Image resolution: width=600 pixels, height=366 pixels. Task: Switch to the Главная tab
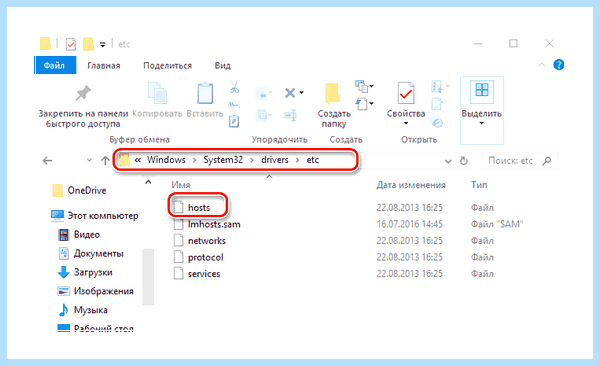coord(104,65)
